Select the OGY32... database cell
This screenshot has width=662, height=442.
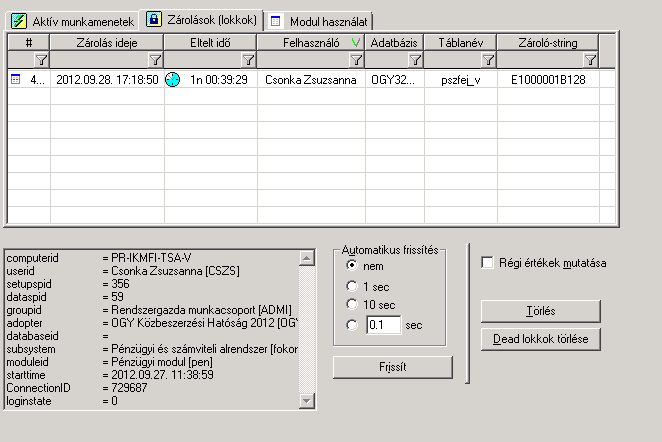[394, 80]
